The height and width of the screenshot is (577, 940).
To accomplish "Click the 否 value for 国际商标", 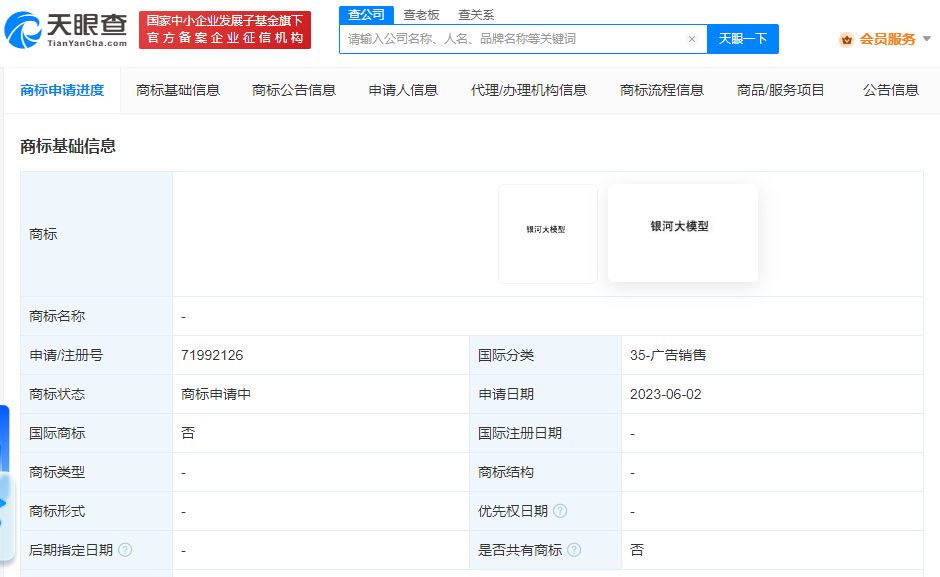I will (188, 434).
